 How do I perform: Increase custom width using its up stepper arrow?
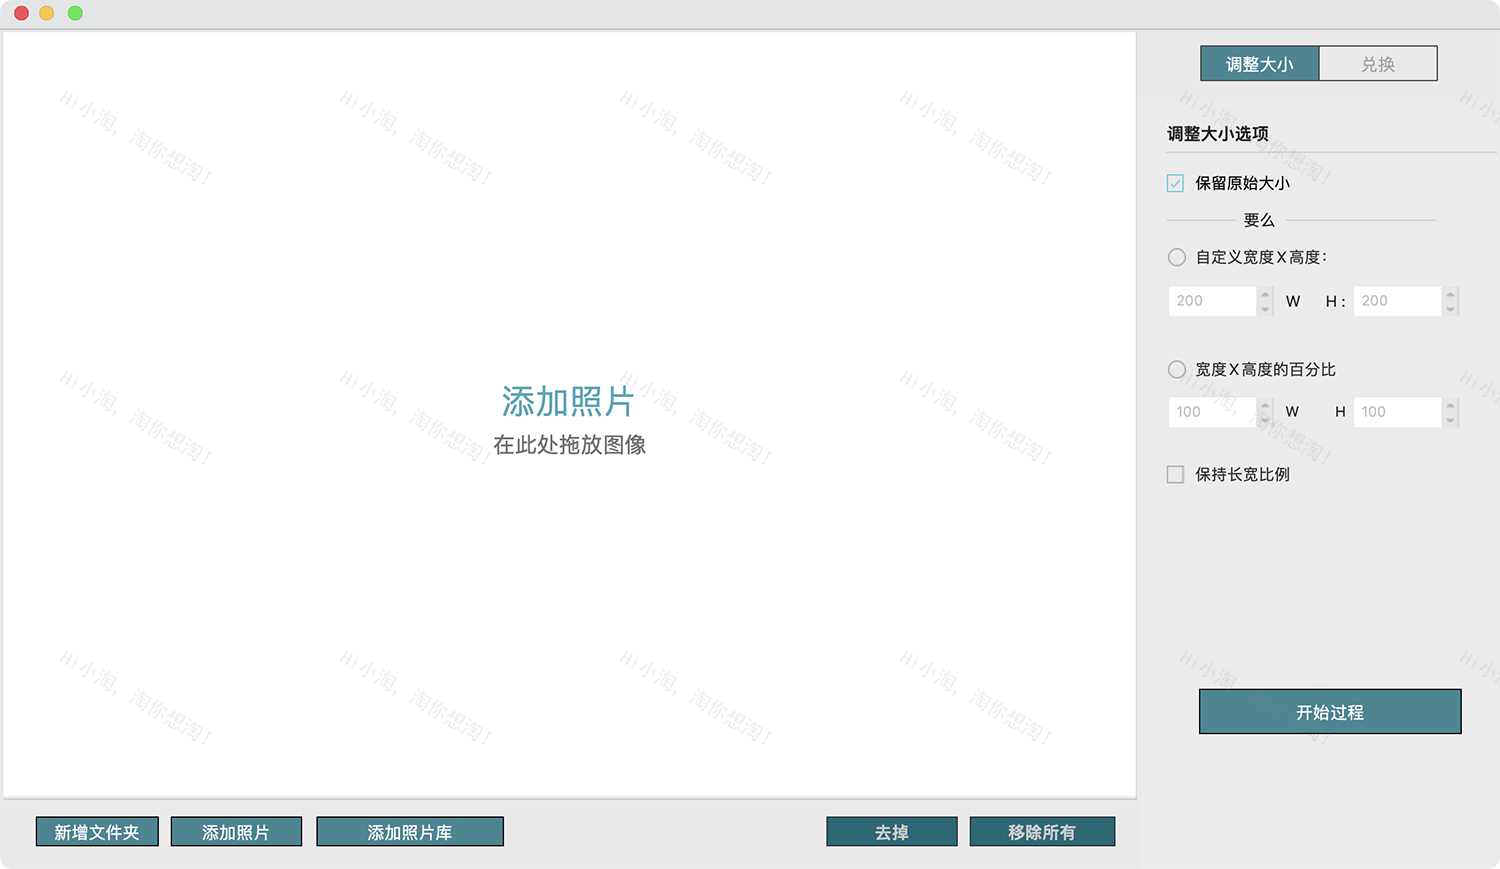click(x=1266, y=295)
